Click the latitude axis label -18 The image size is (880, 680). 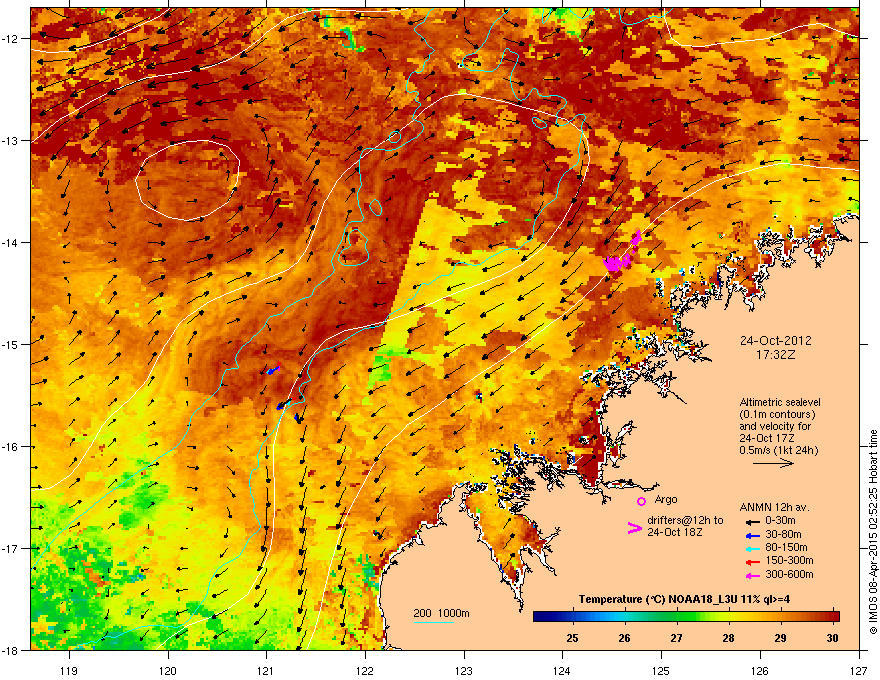9,650
